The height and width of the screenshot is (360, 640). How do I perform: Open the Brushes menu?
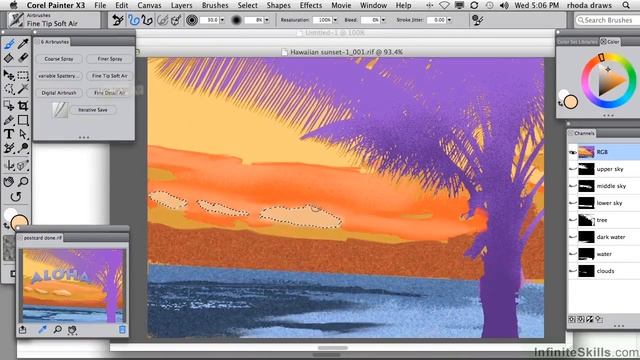coord(215,5)
